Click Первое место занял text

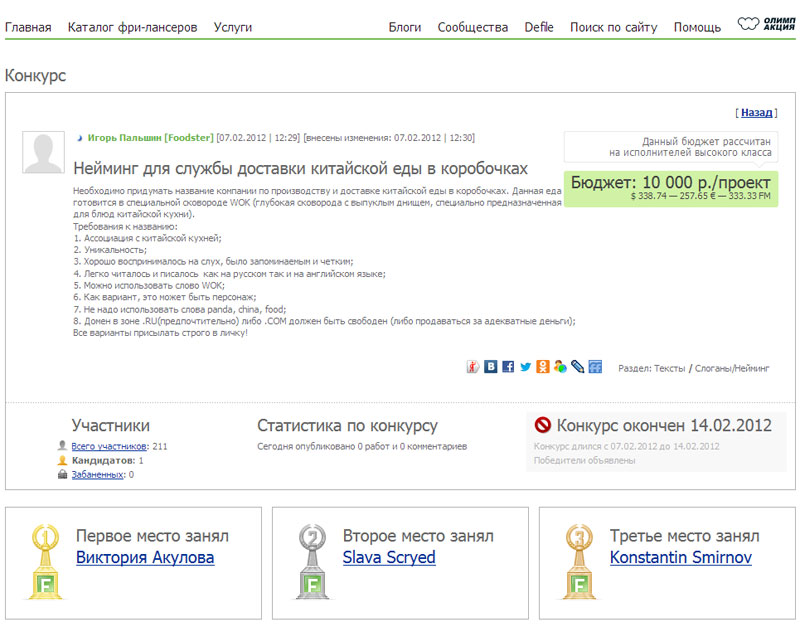(152, 536)
